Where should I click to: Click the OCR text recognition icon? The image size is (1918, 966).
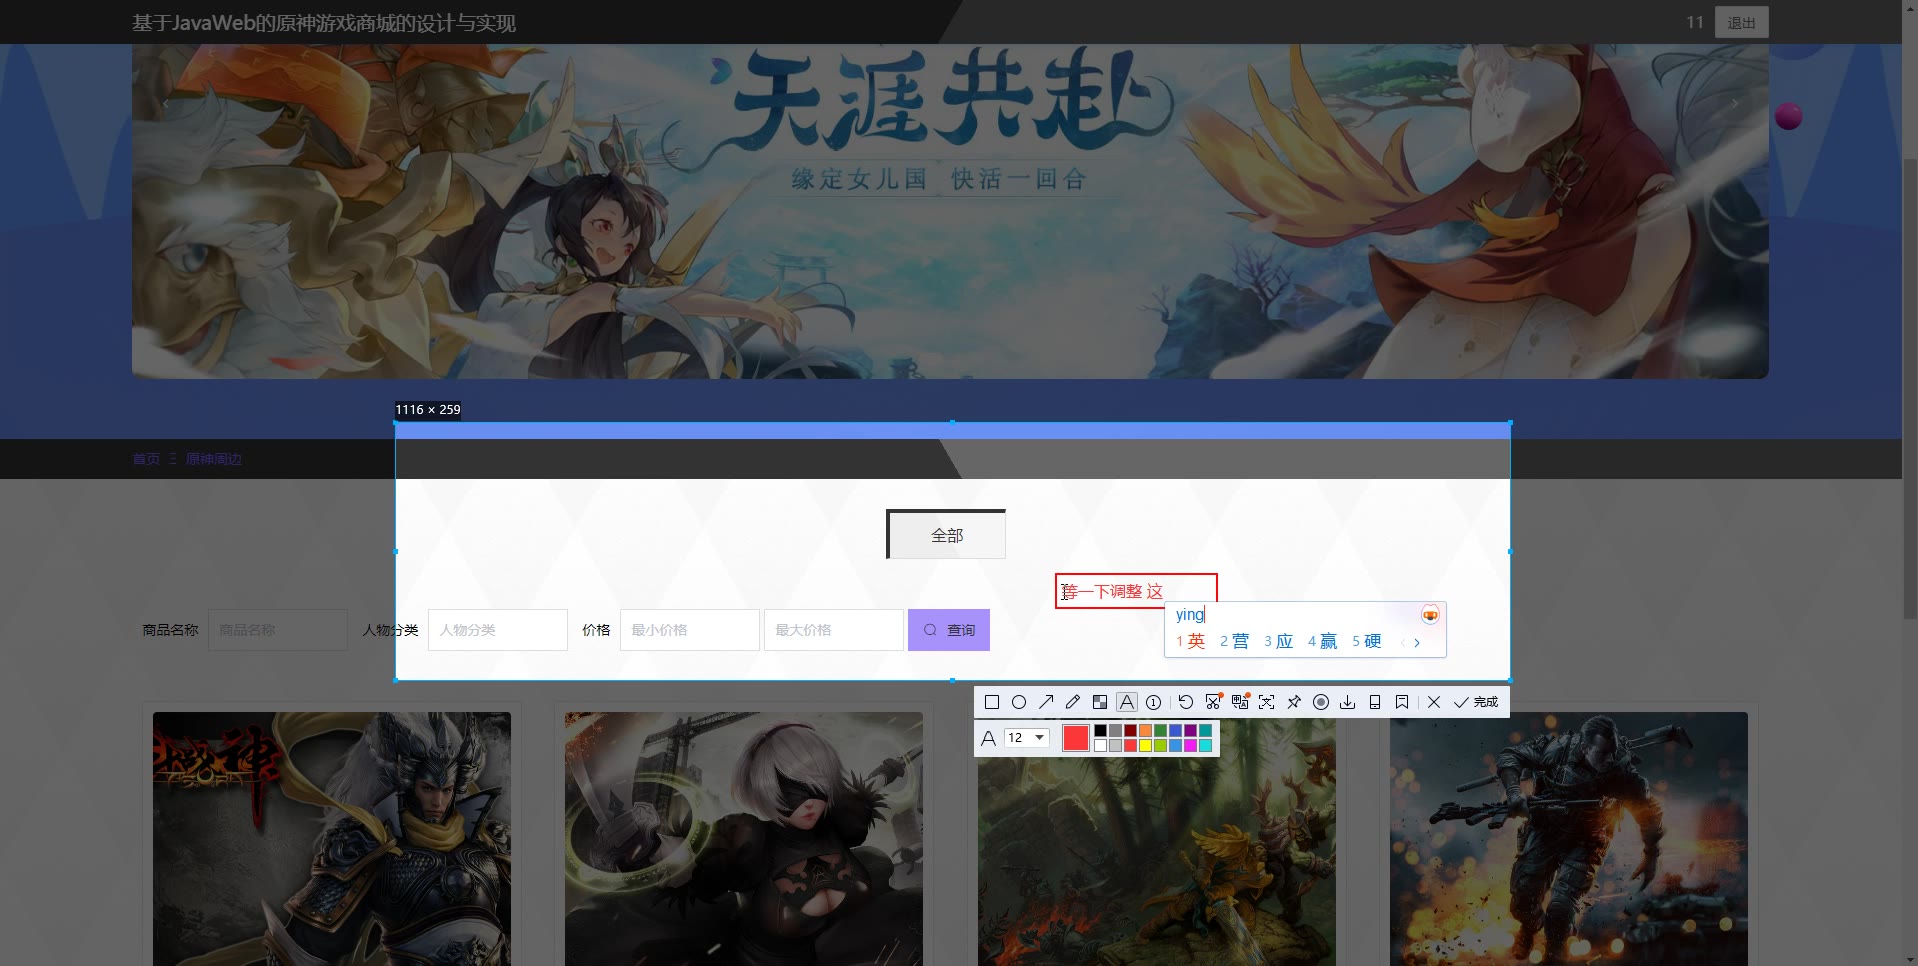point(1267,702)
